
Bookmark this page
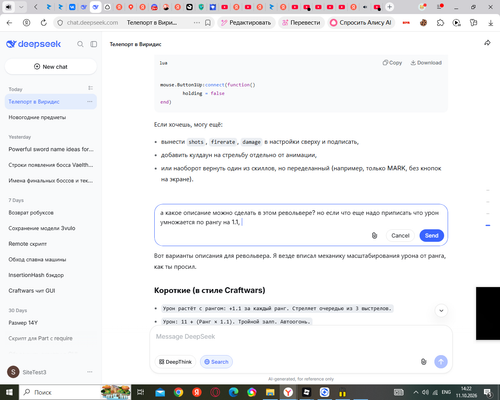click(208, 23)
